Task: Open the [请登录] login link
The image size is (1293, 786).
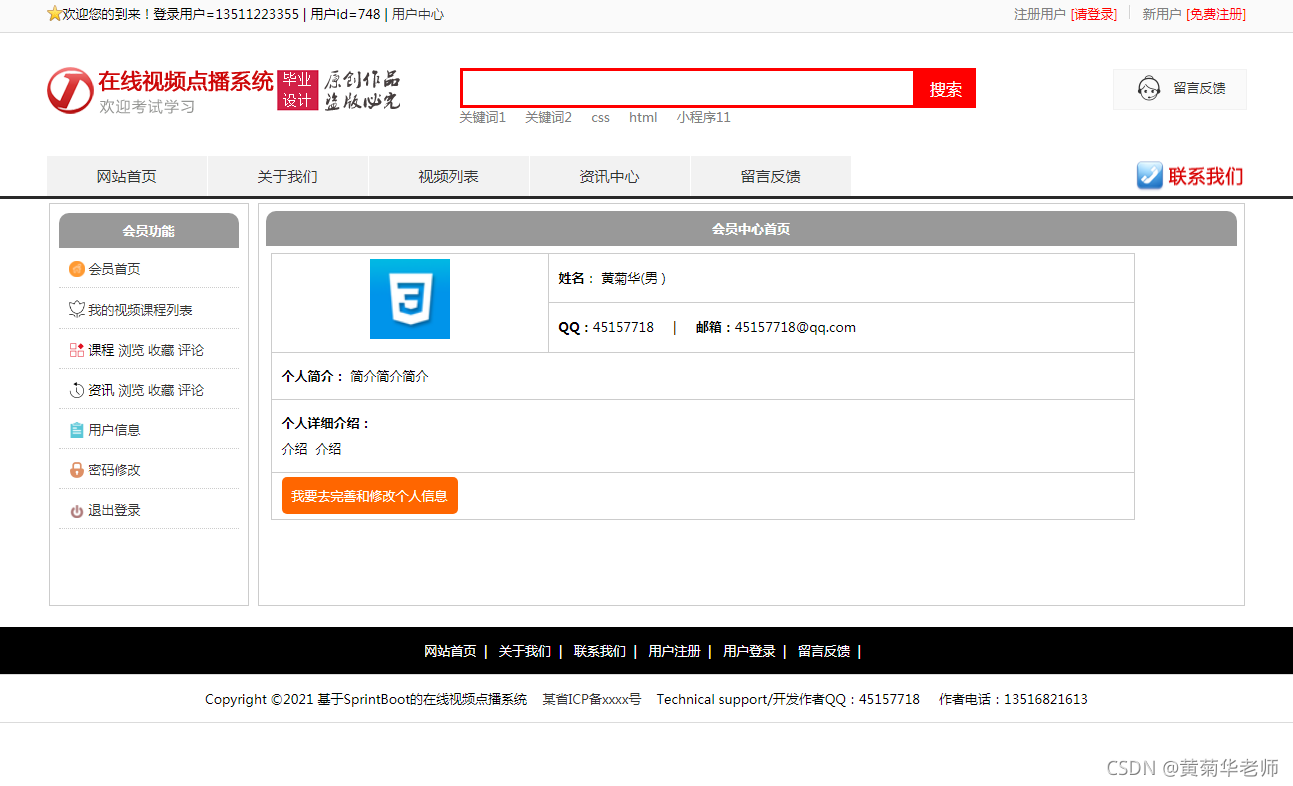Action: pyautogui.click(x=1094, y=15)
